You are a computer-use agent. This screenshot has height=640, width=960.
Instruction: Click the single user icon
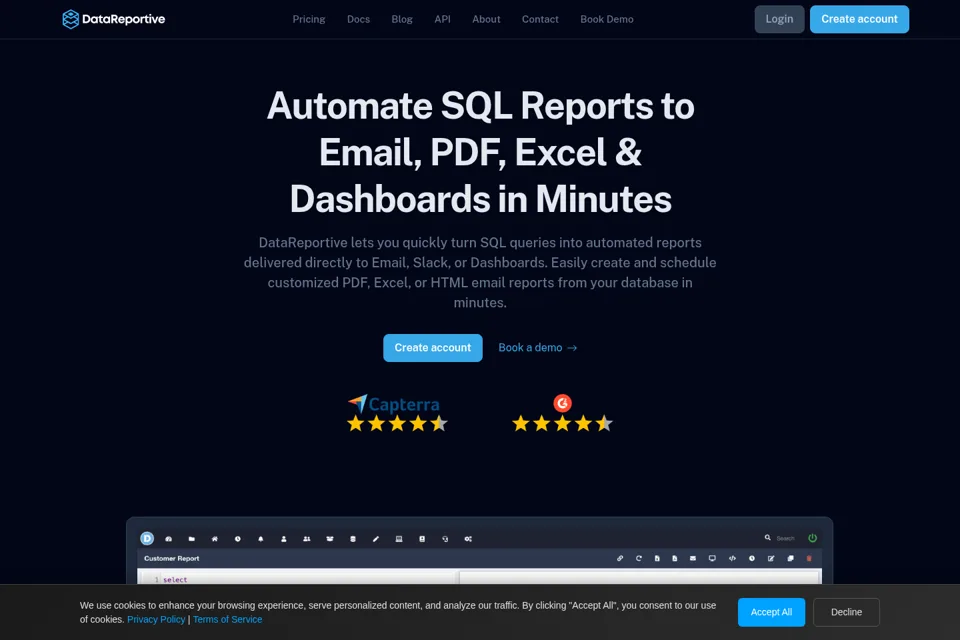pyautogui.click(x=283, y=539)
